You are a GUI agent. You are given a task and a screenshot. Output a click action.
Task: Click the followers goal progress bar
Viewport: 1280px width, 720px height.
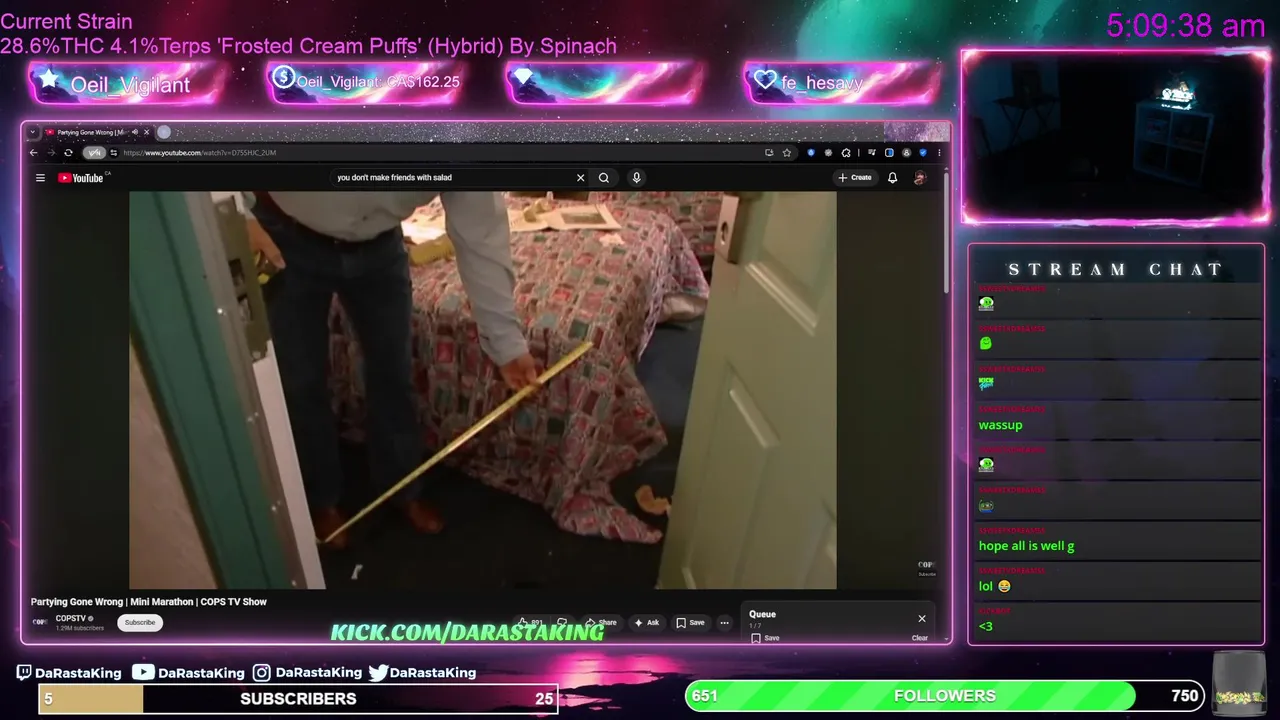tap(944, 696)
